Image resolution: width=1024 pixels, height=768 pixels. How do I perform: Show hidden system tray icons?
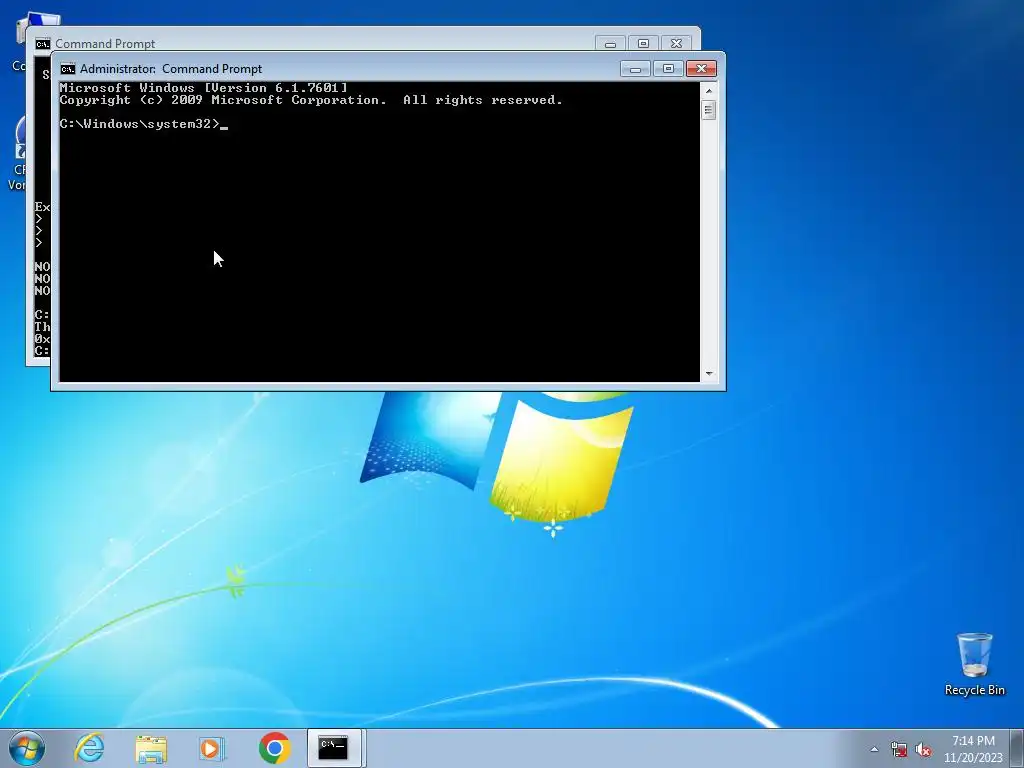pos(874,749)
